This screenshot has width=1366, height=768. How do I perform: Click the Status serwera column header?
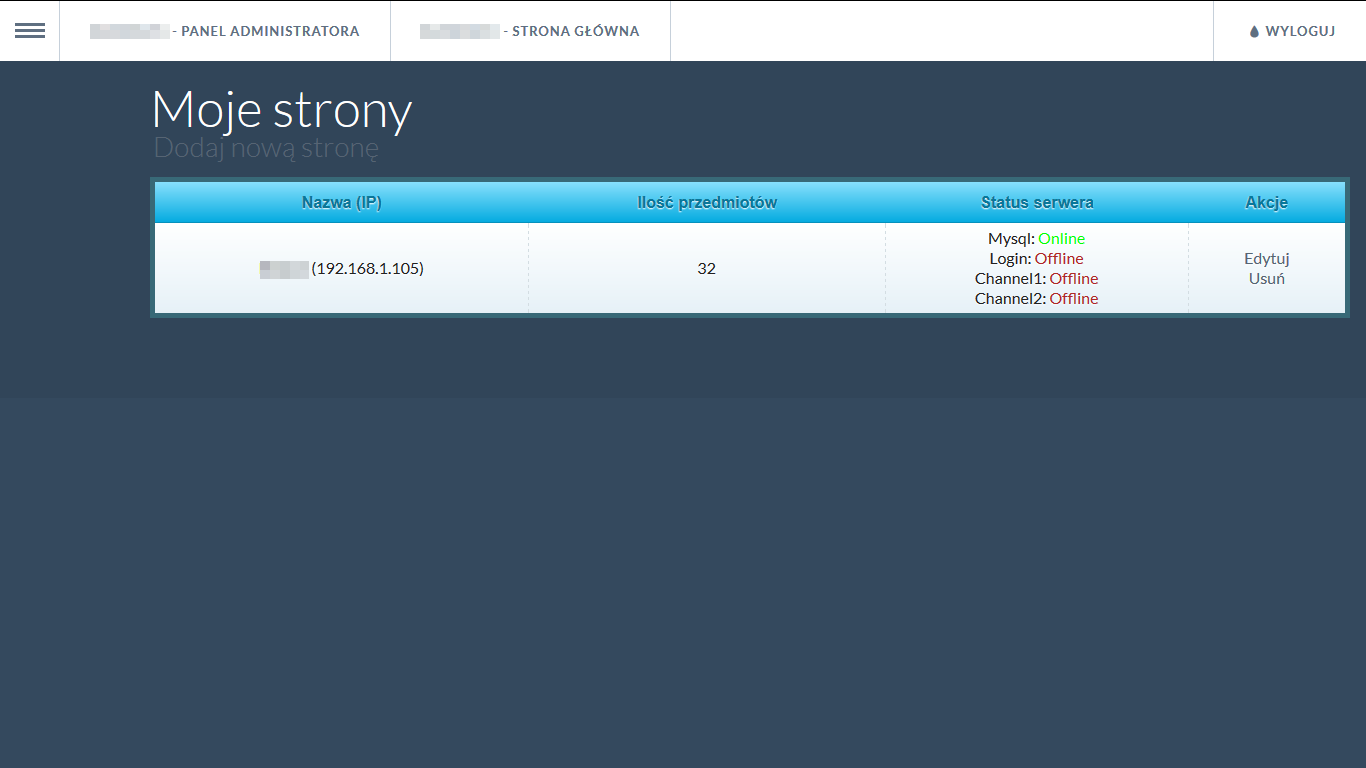(x=1037, y=202)
